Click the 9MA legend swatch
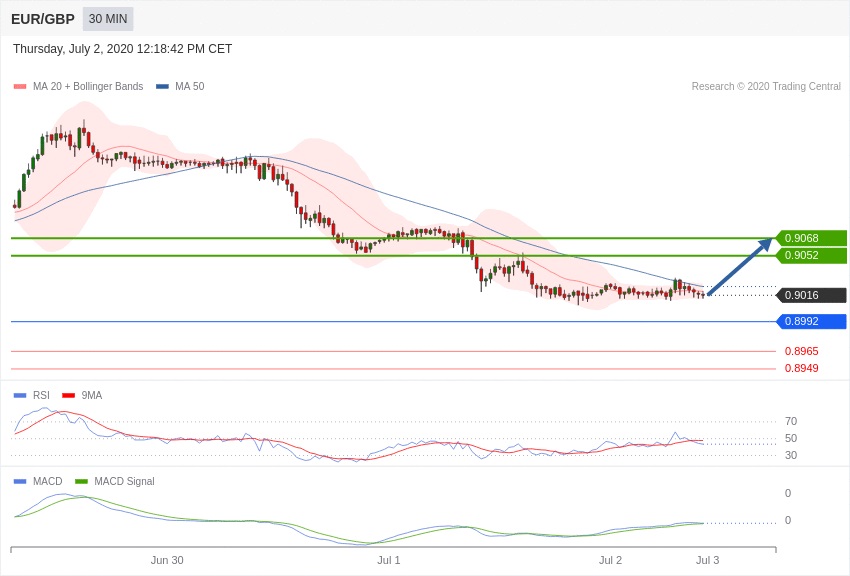The width and height of the screenshot is (850, 576). 69,396
